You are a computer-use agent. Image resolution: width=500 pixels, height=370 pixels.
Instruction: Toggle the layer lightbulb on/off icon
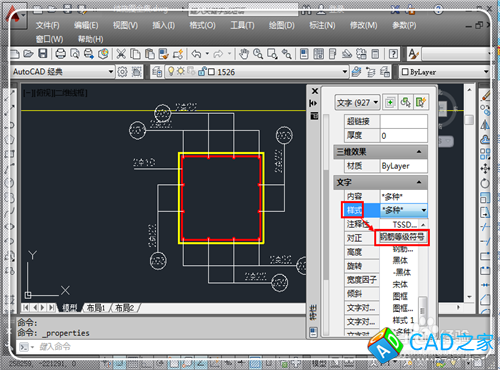point(171,71)
